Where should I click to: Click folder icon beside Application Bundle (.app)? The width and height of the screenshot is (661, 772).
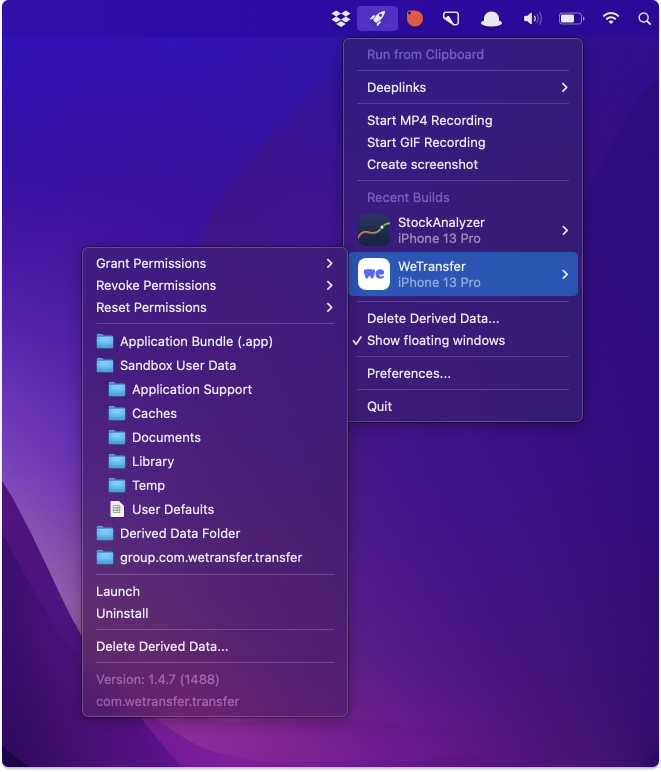tap(105, 341)
